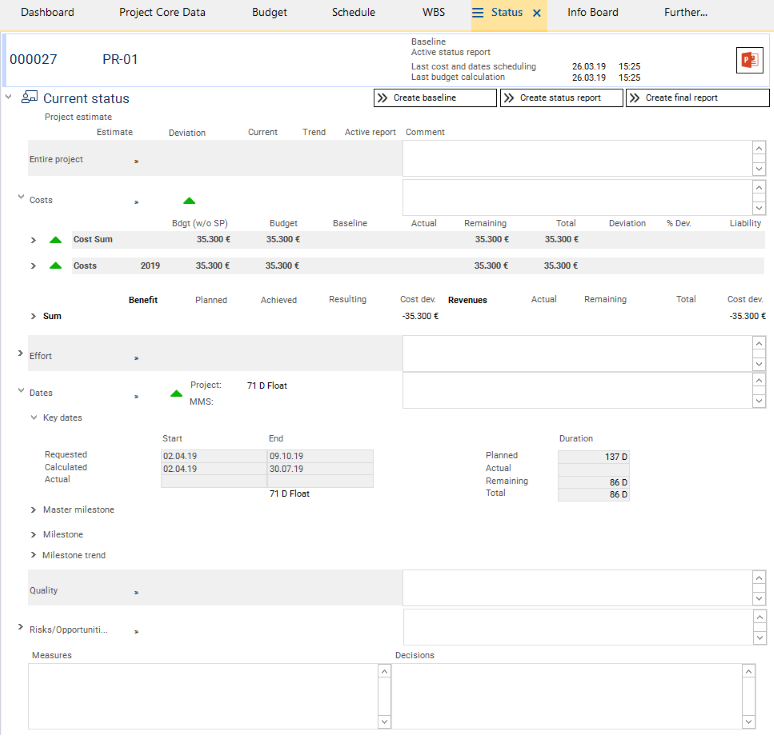Click green deviation triangle in Costs estimate row
The image size is (774, 736).
(189, 200)
